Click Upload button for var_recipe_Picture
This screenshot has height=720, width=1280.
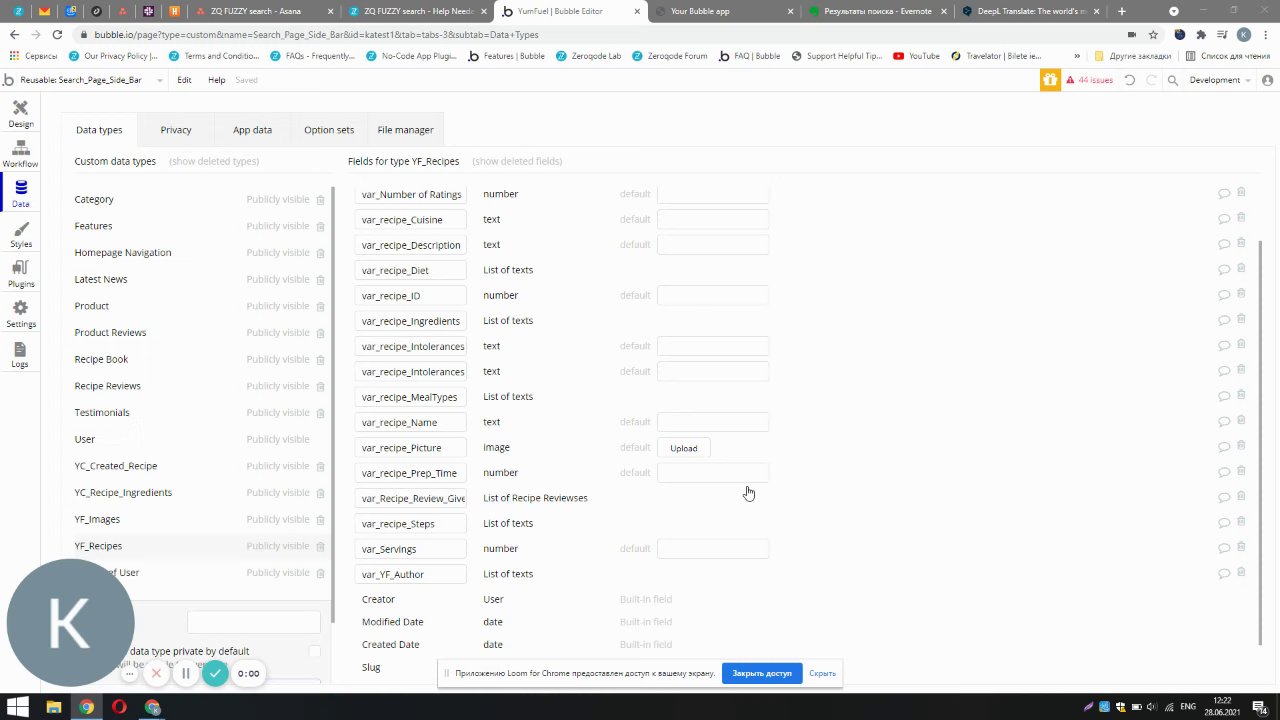tap(684, 448)
